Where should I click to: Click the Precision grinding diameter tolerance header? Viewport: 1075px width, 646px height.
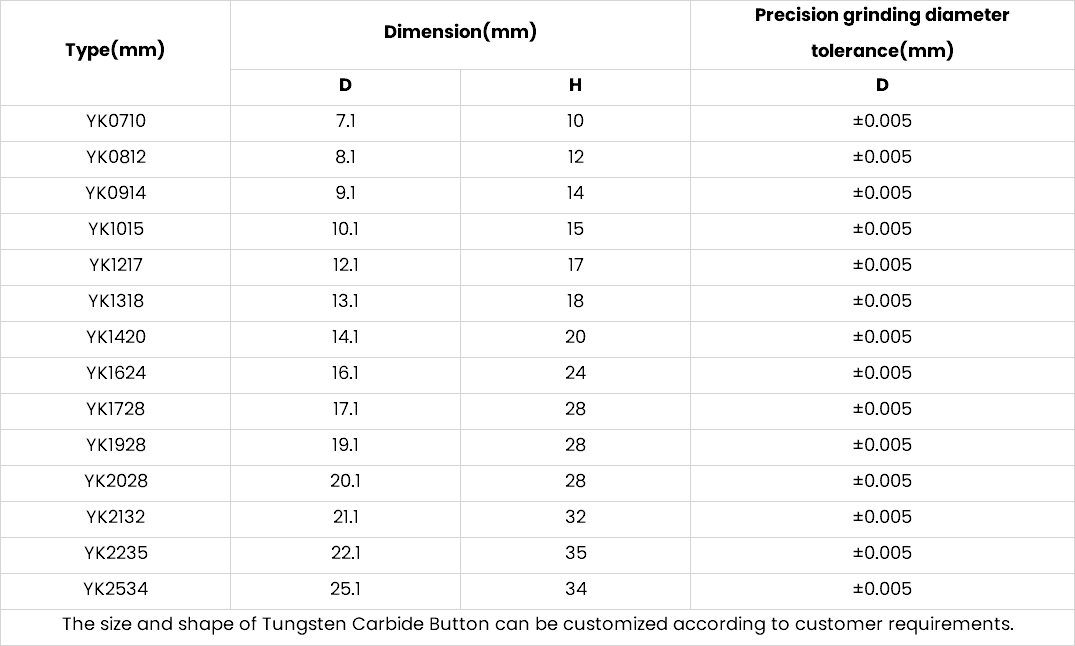[x=882, y=32]
